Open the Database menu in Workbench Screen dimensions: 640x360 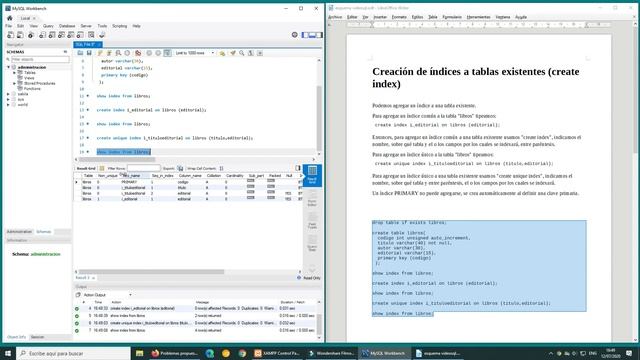pos(67,26)
